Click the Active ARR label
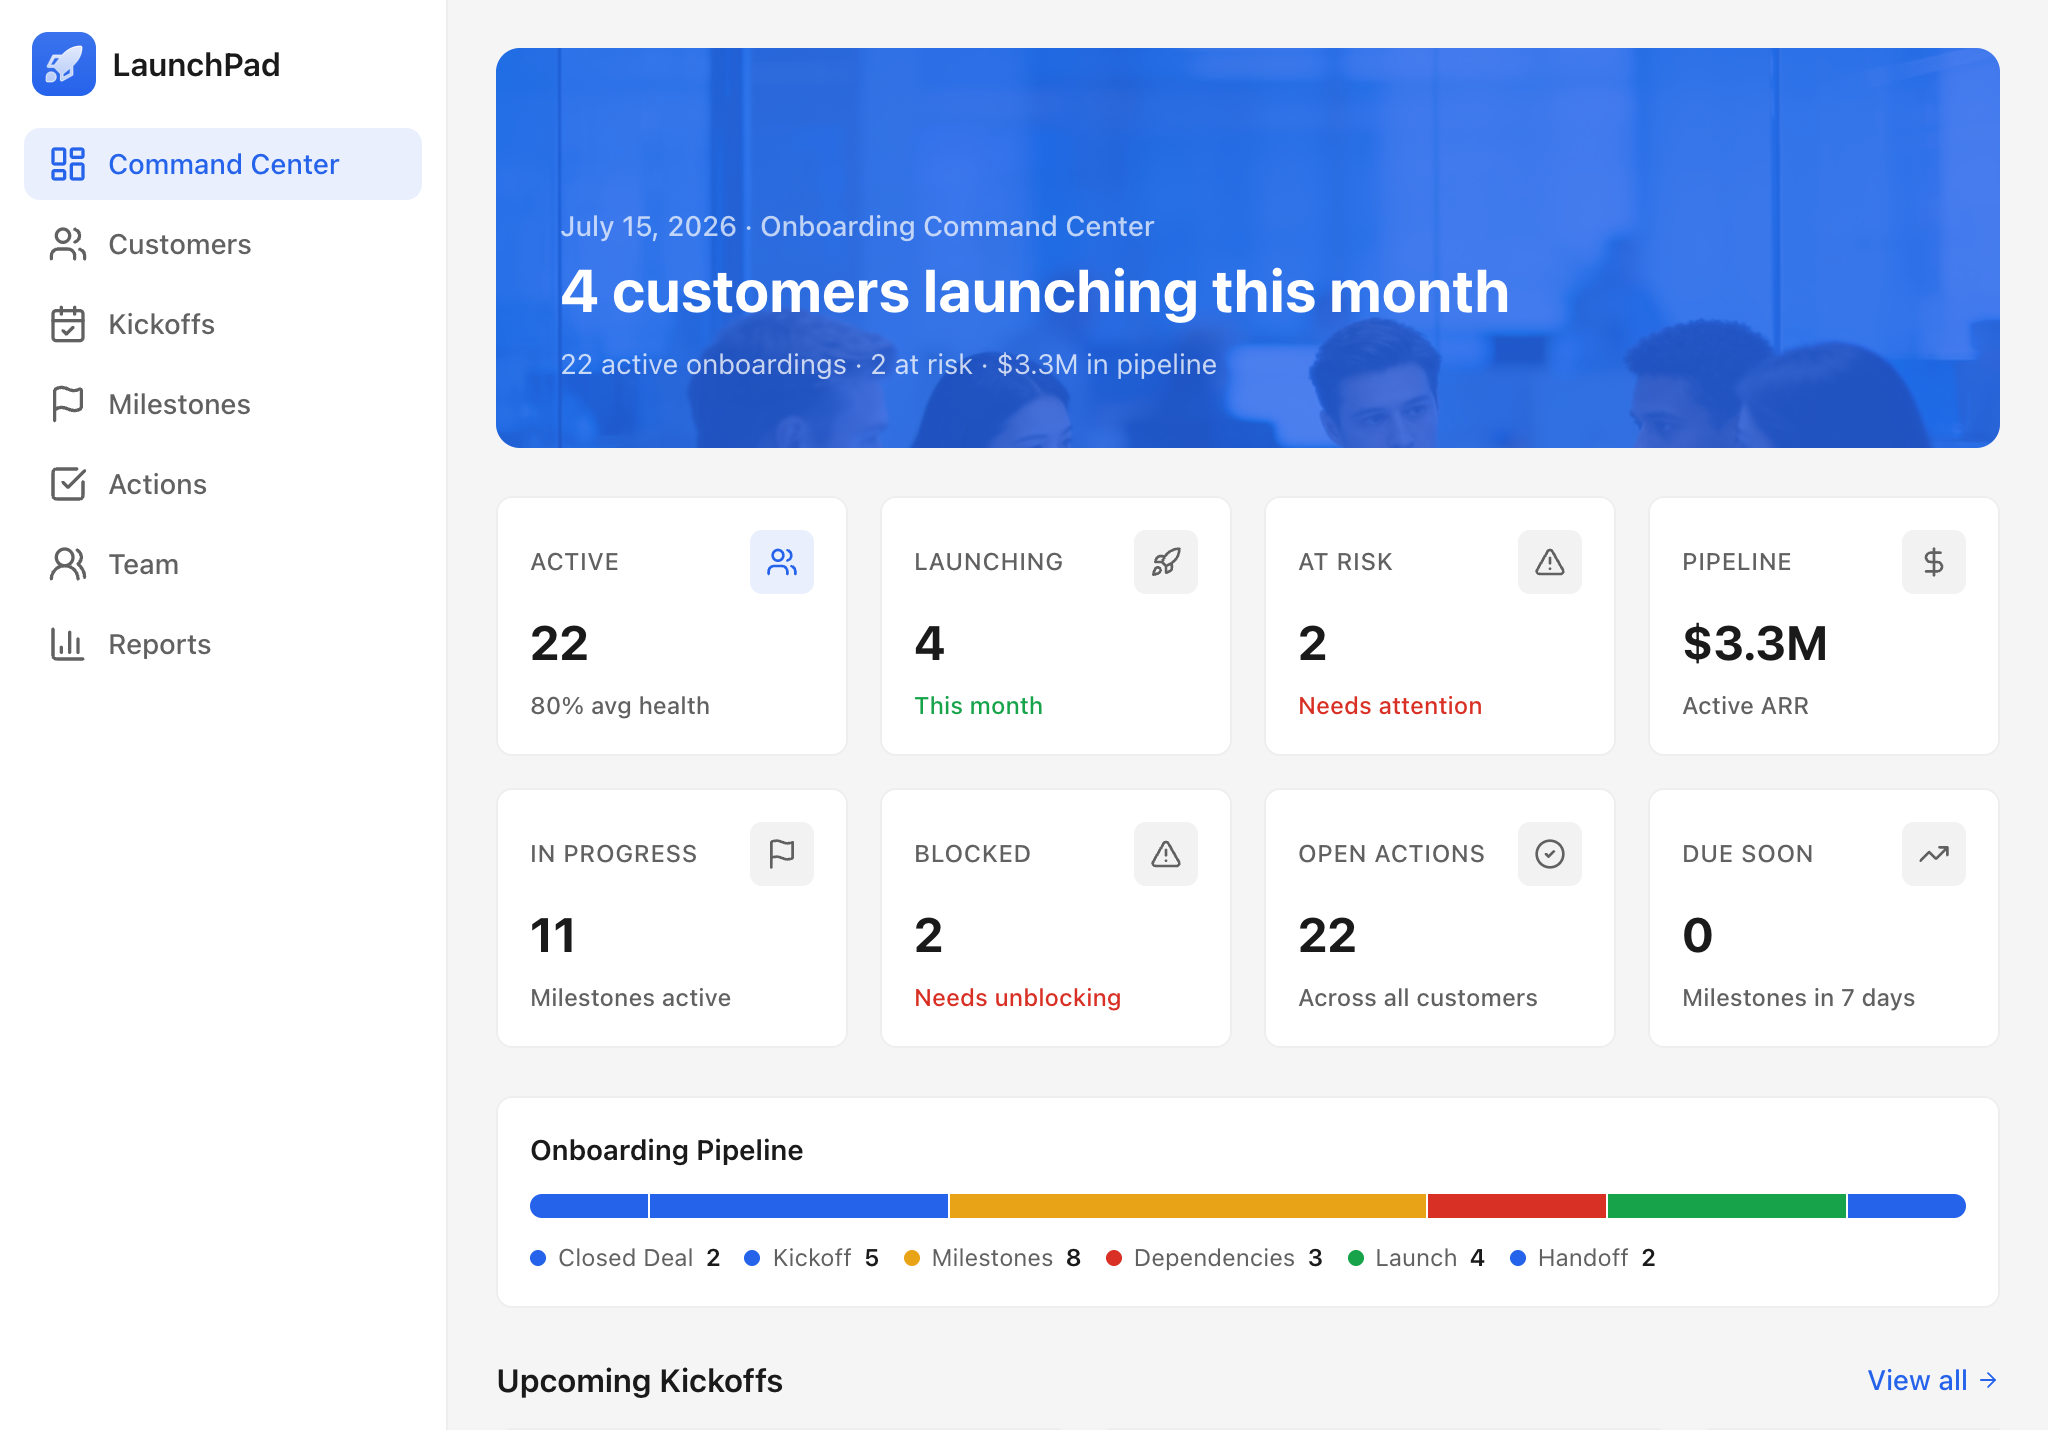This screenshot has height=1430, width=2048. pyautogui.click(x=1745, y=706)
